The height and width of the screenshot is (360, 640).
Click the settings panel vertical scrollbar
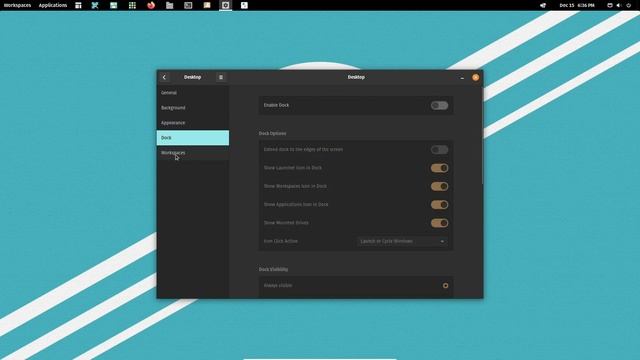[x=482, y=135]
